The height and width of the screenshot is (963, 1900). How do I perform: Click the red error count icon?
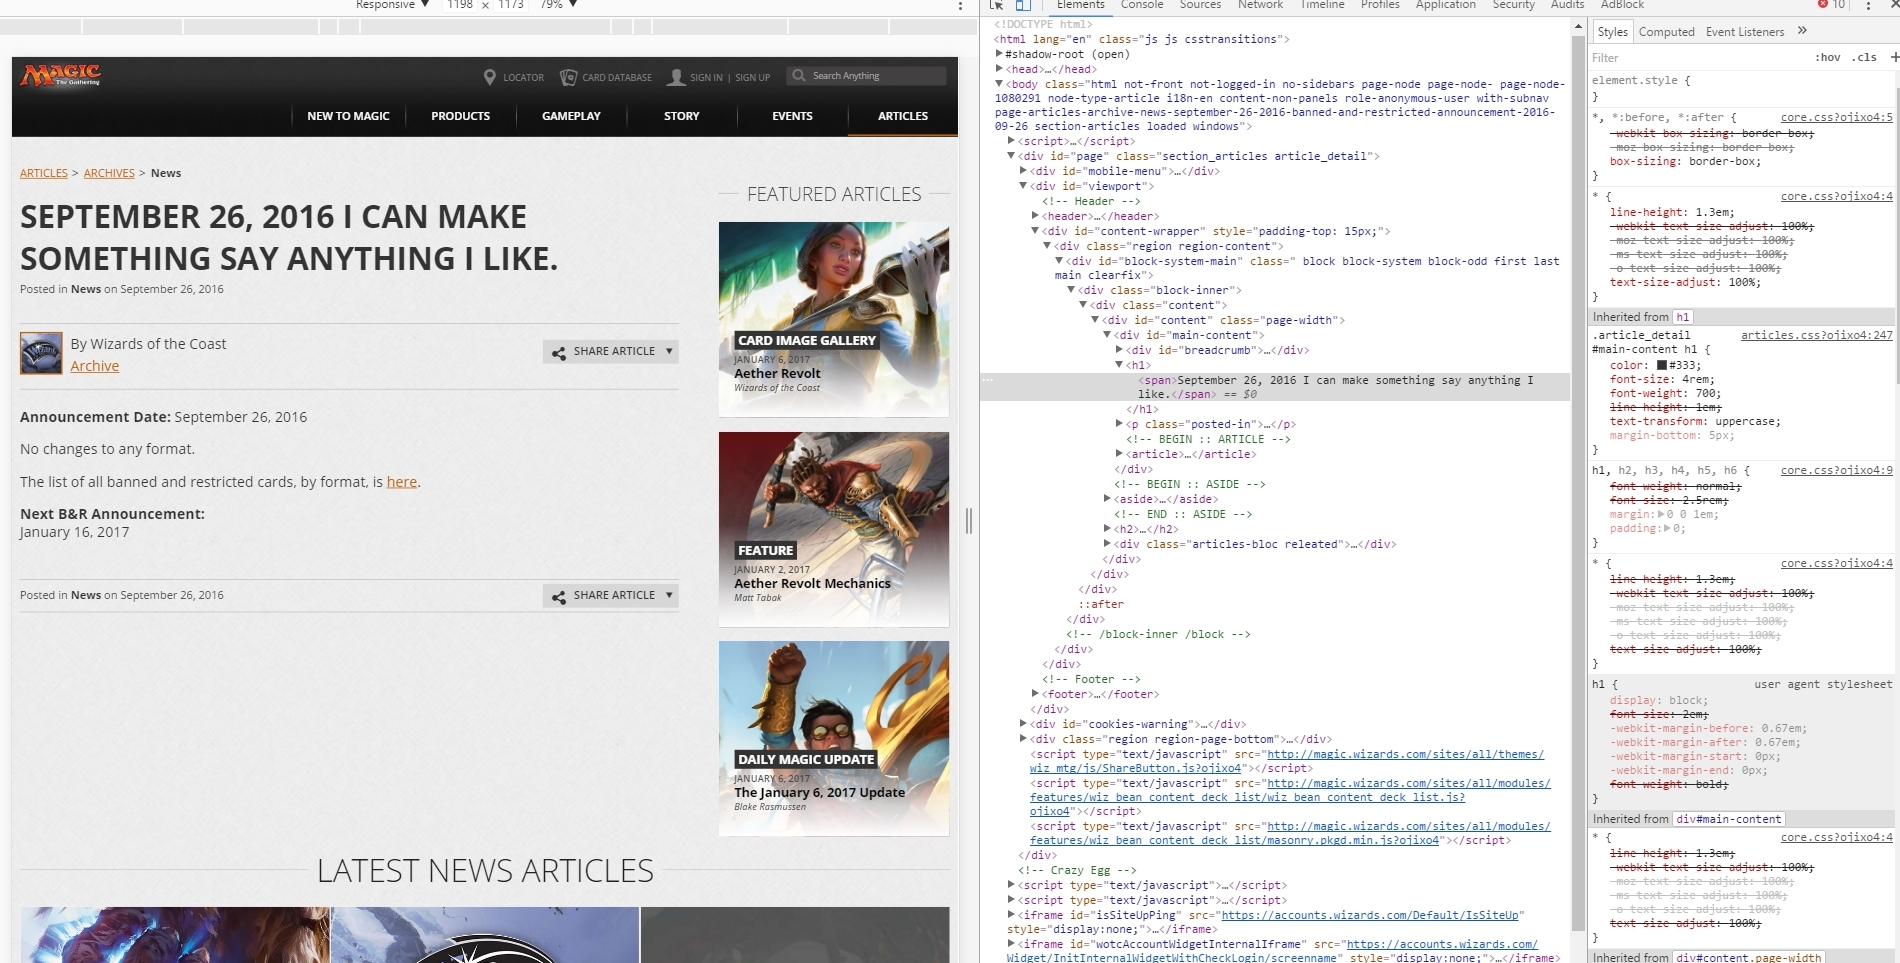click(x=1823, y=5)
